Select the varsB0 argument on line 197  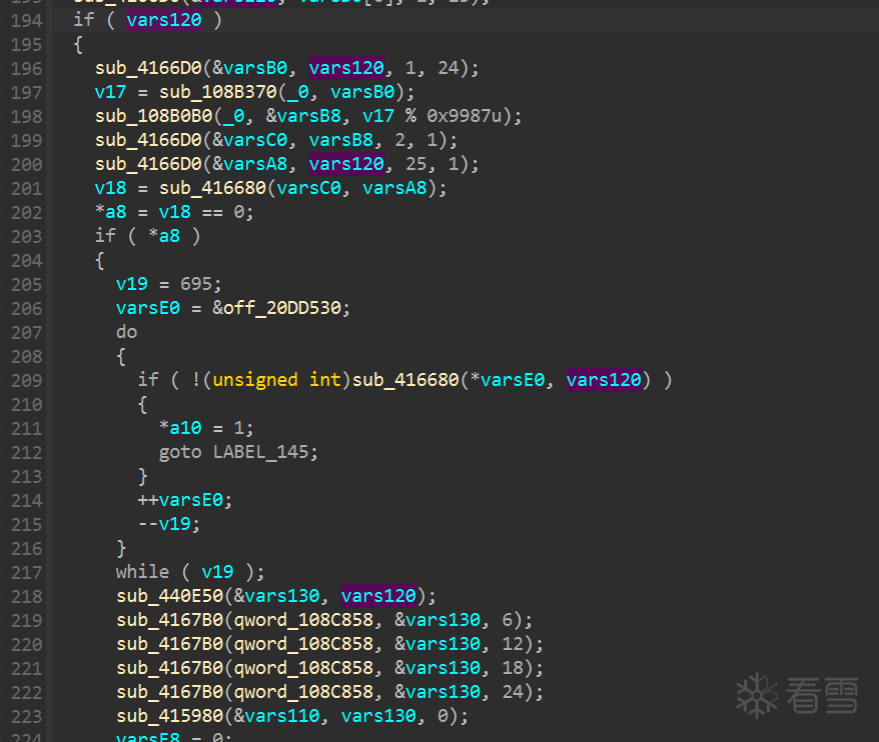coord(362,92)
